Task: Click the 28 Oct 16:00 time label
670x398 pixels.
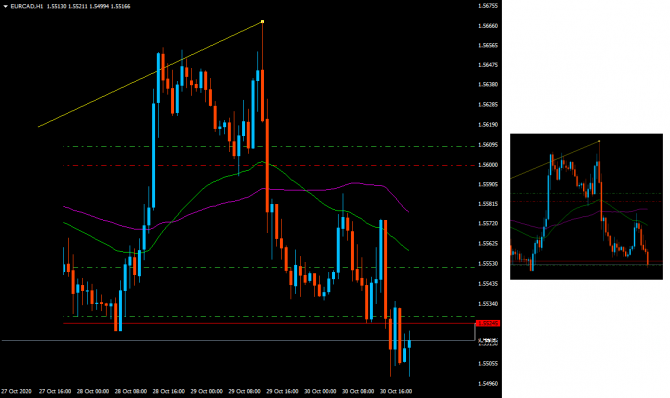Action: (169, 391)
